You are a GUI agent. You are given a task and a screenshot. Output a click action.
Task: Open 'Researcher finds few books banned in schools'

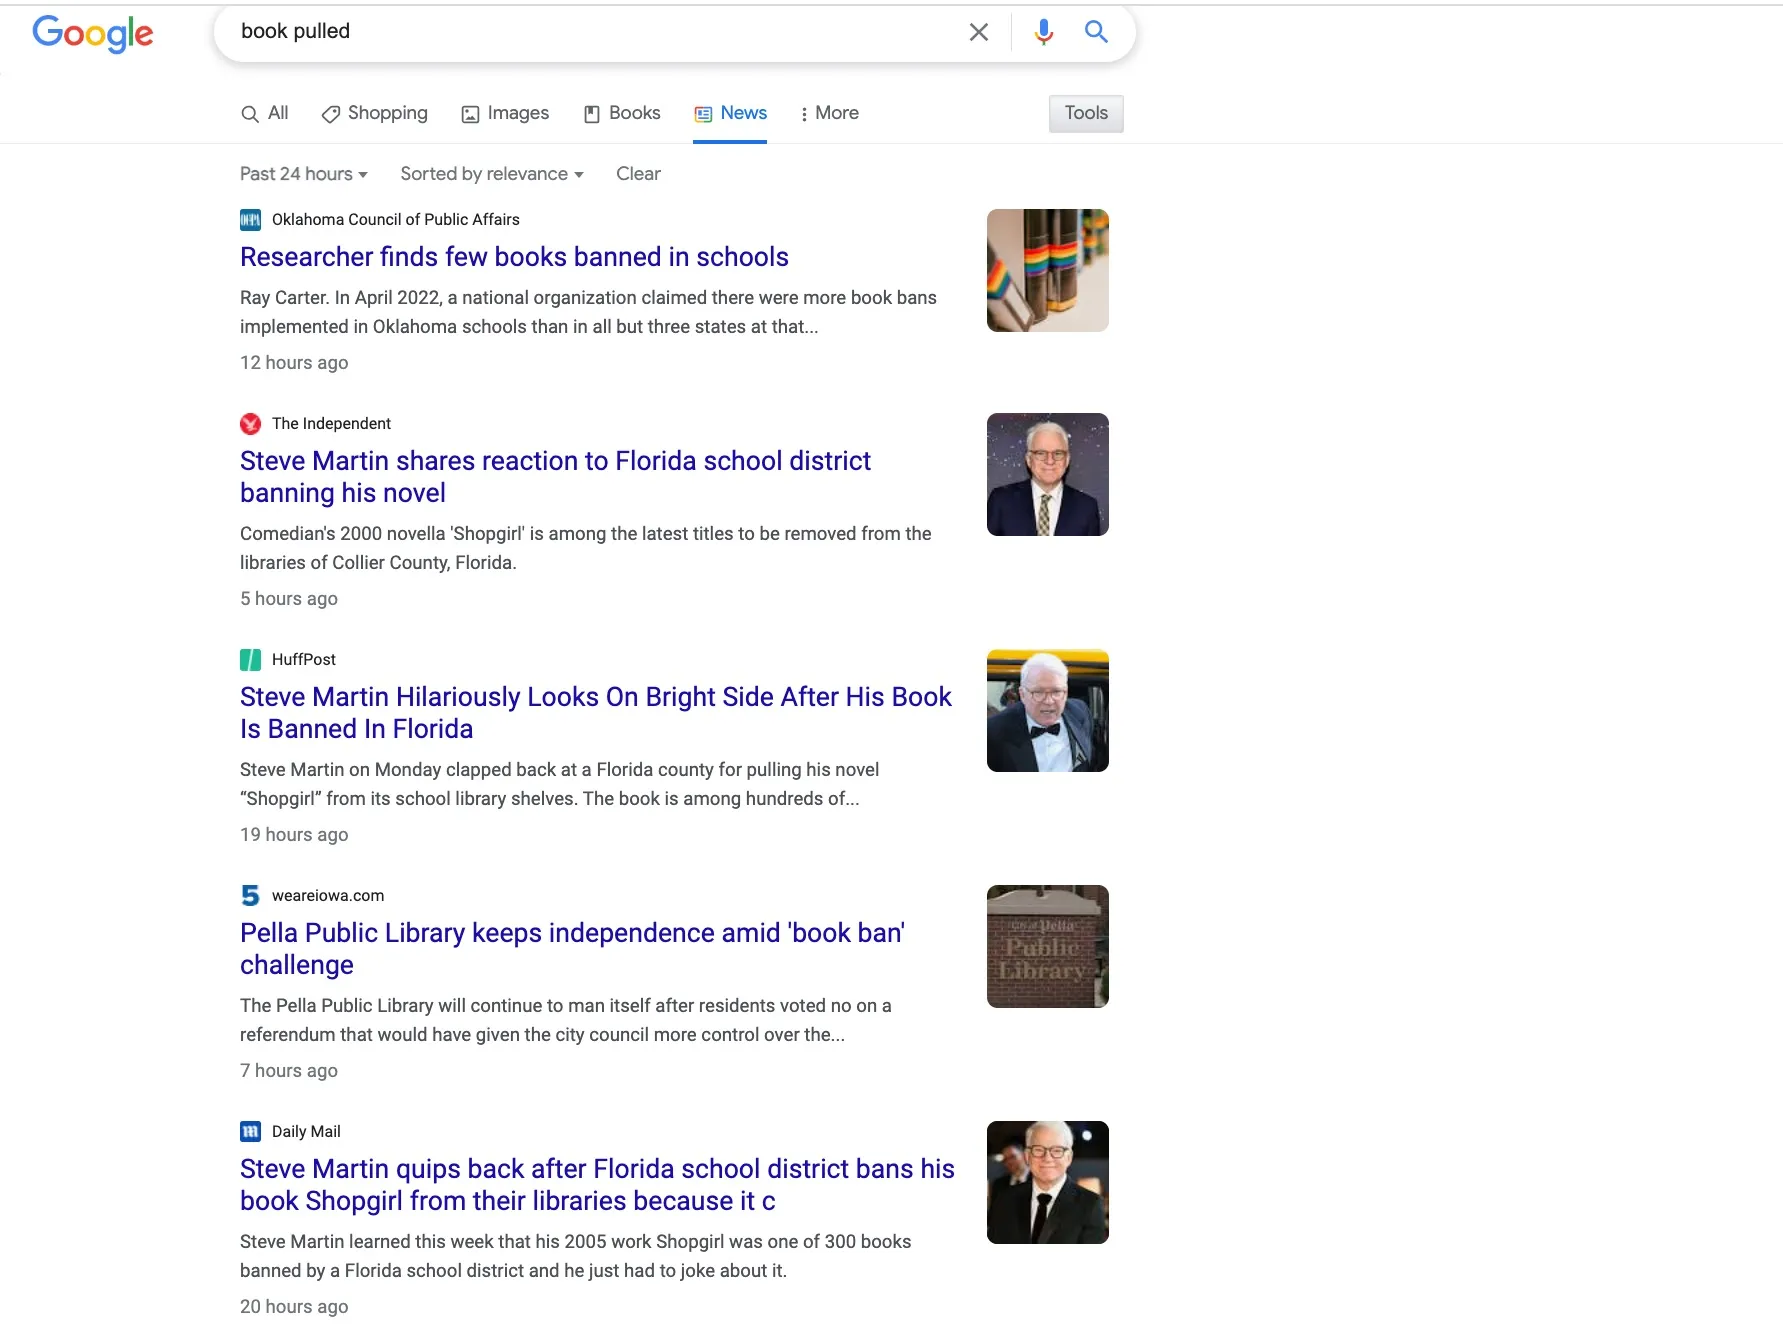pos(514,257)
